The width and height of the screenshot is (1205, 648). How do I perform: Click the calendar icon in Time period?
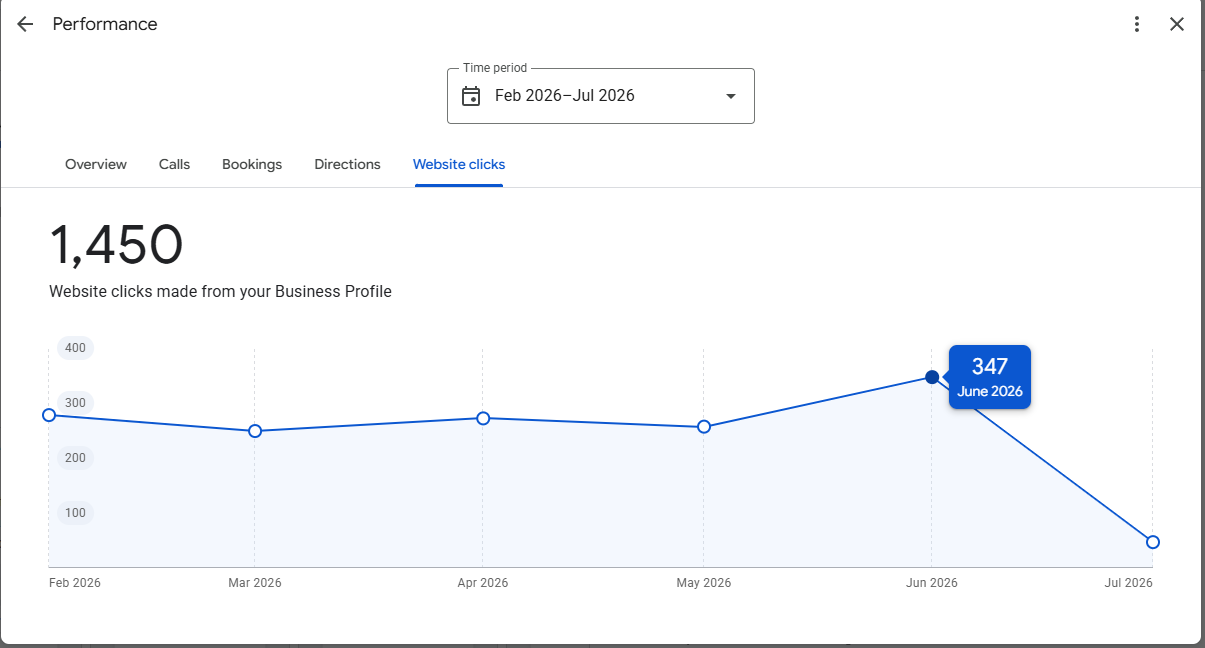click(471, 96)
